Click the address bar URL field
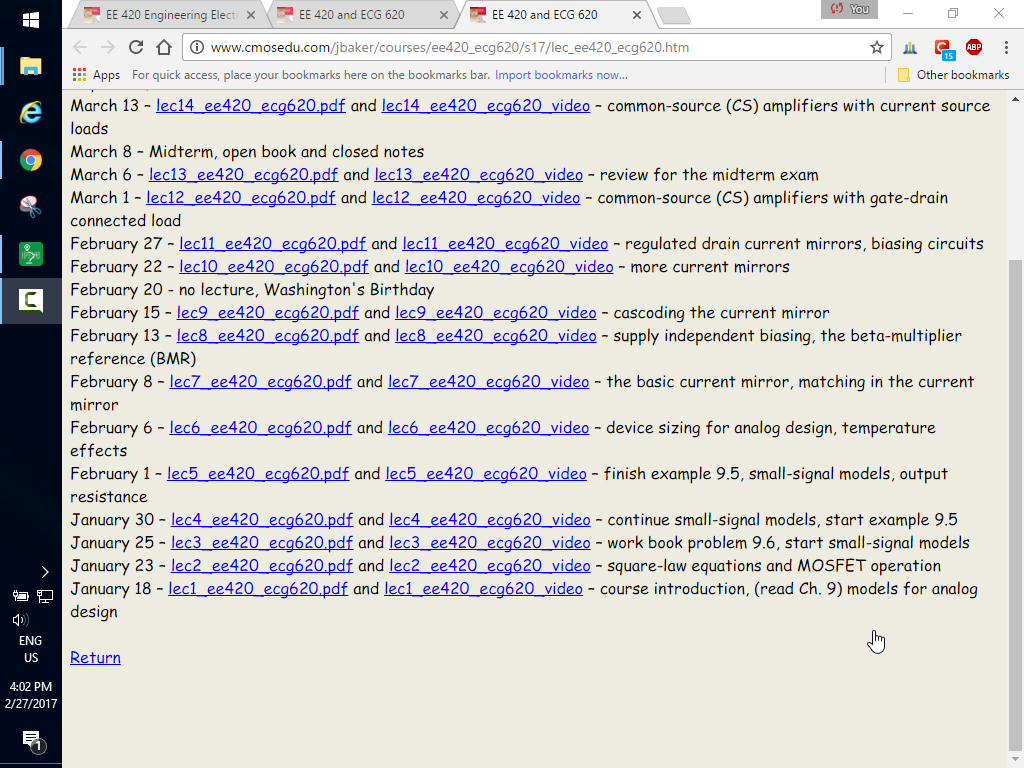This screenshot has width=1024, height=768. coord(536,47)
